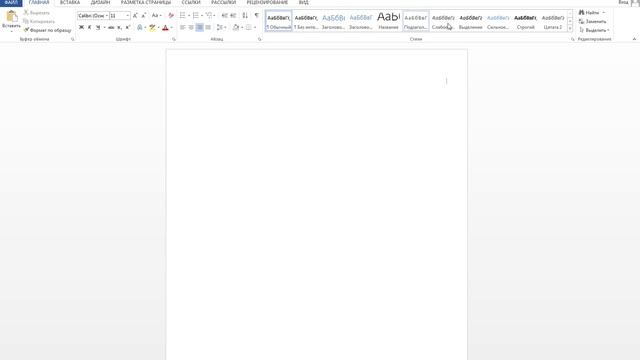The height and width of the screenshot is (360, 640).
Task: Open the font color dropdown arrow
Action: (x=171, y=27)
